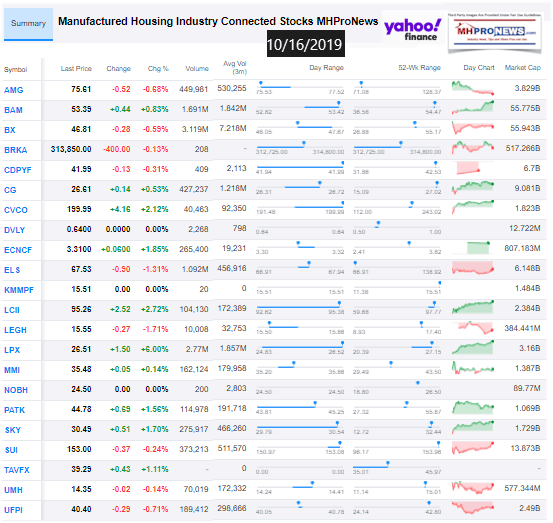Image resolution: width=553 pixels, height=523 pixels.
Task: Sort by the Avg Vol (3m) header
Action: tap(235, 67)
